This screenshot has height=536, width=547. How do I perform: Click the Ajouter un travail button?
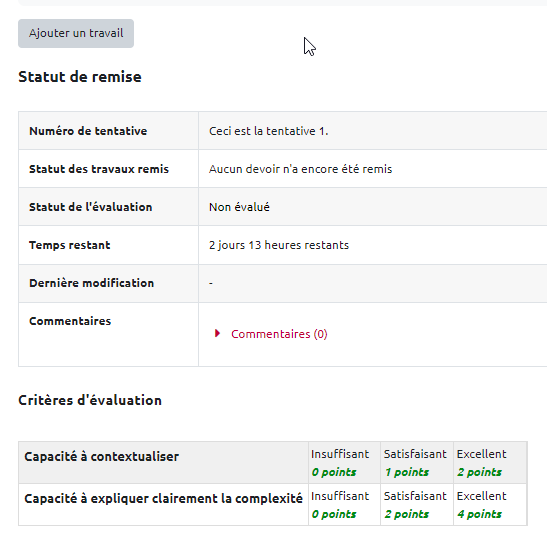pos(76,34)
